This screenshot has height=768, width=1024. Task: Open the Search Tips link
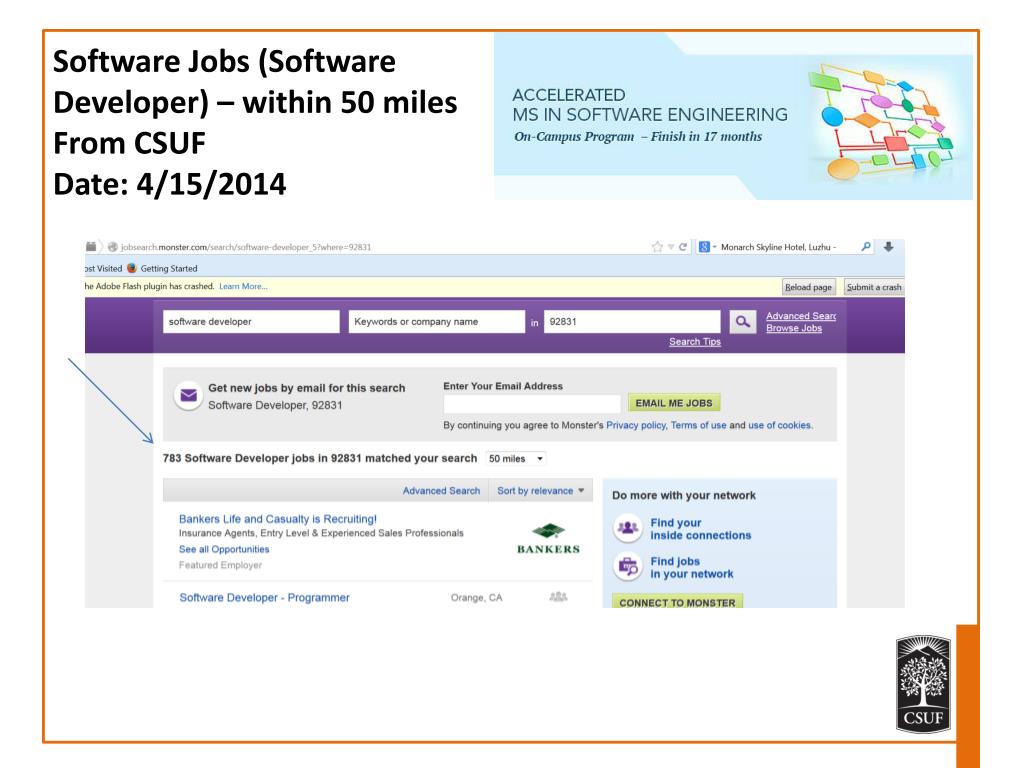(x=695, y=342)
